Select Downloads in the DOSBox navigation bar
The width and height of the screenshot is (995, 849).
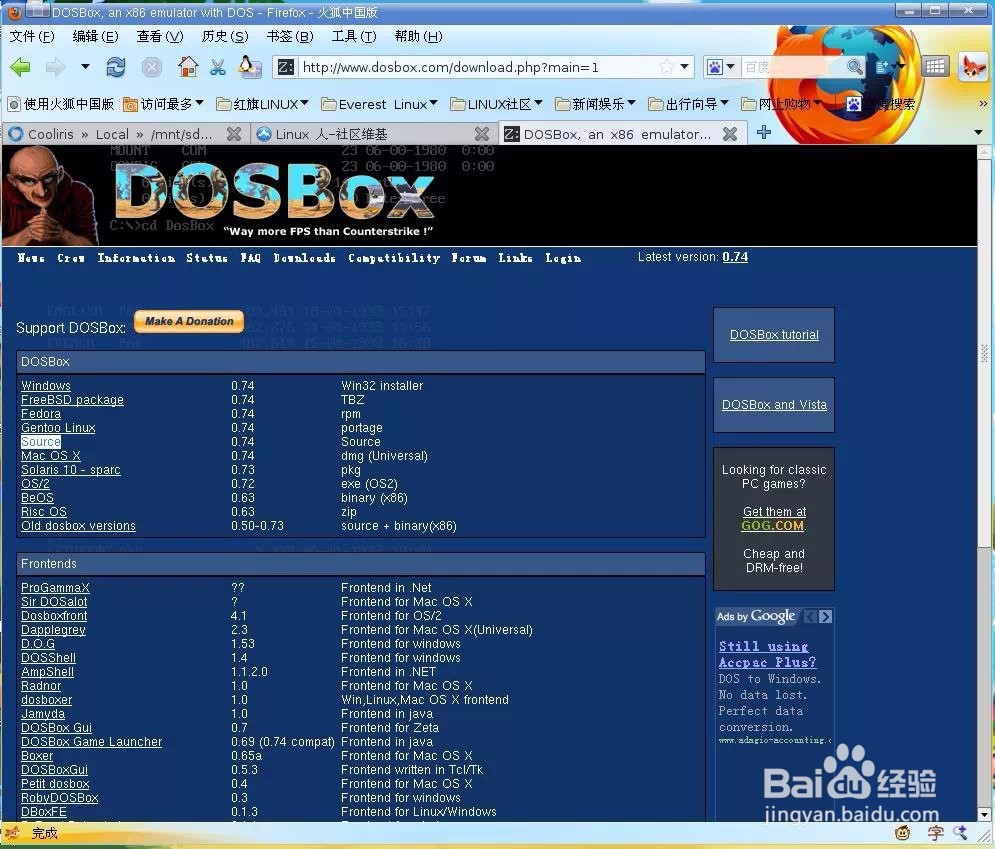pos(304,258)
